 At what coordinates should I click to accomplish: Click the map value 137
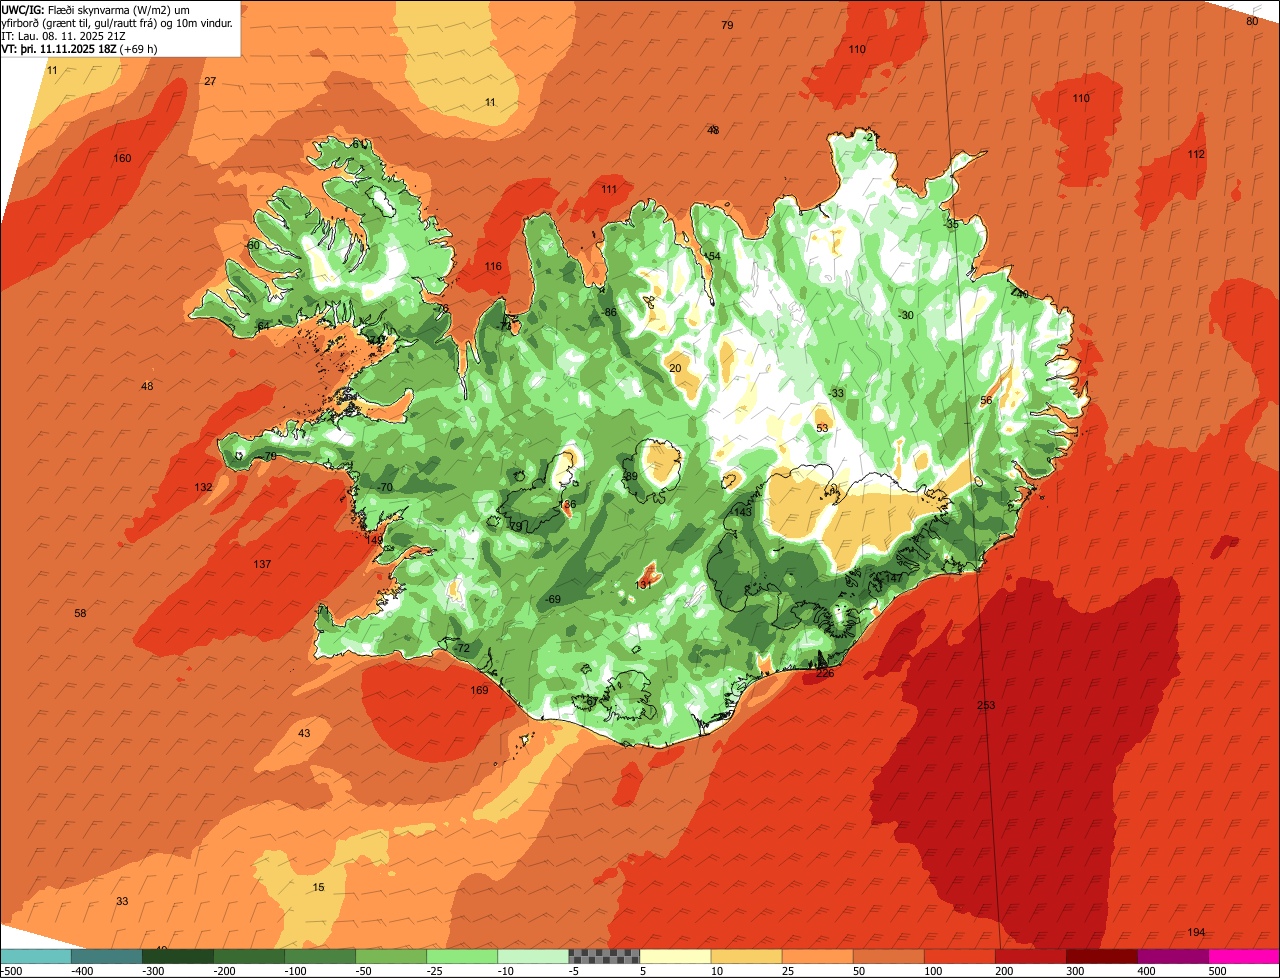click(262, 565)
